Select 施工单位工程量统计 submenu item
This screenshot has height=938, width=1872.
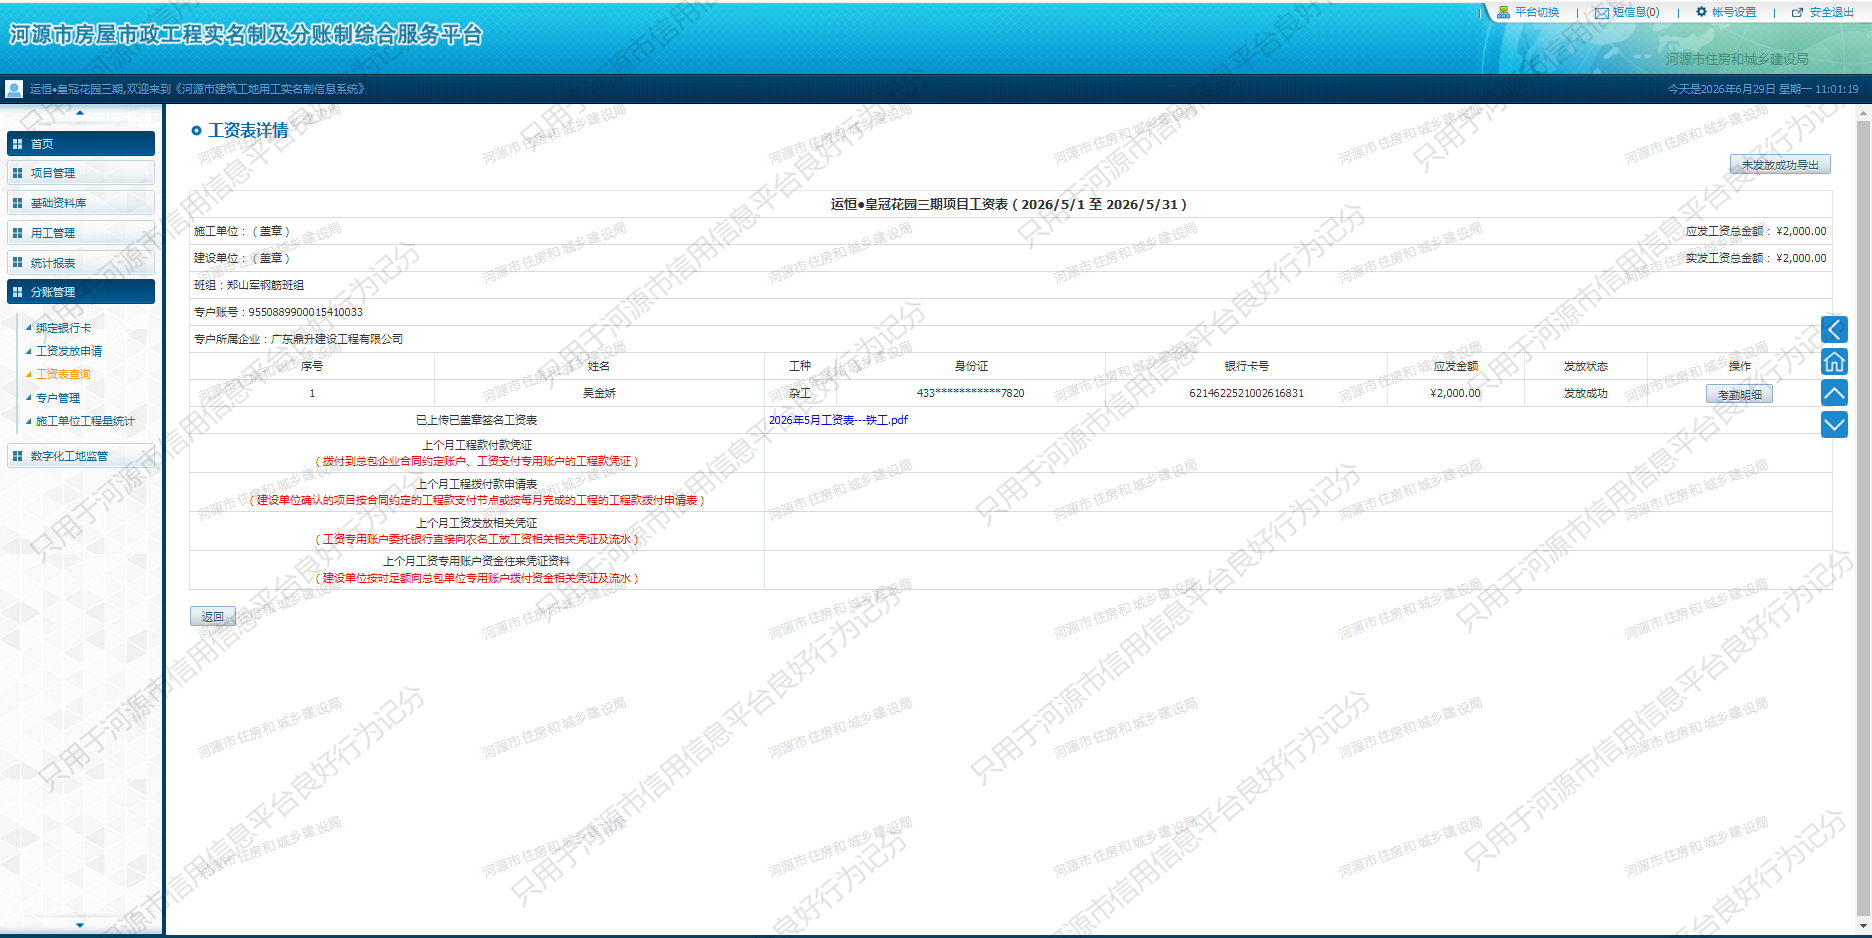(85, 421)
